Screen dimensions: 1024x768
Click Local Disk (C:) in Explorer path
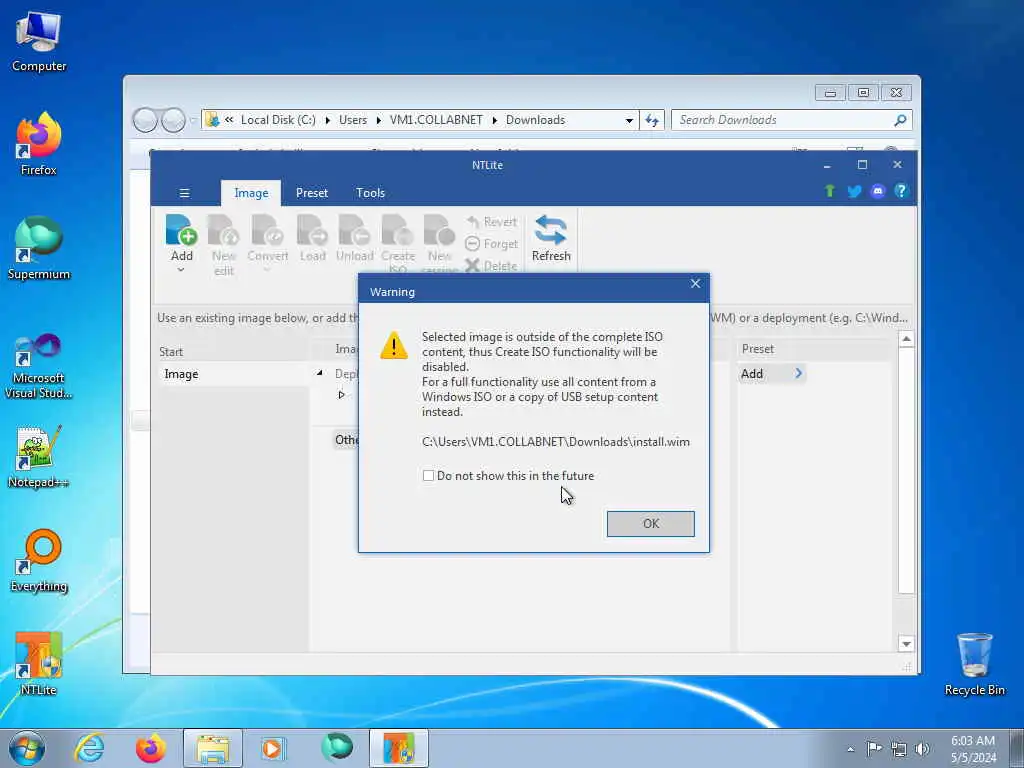[278, 120]
